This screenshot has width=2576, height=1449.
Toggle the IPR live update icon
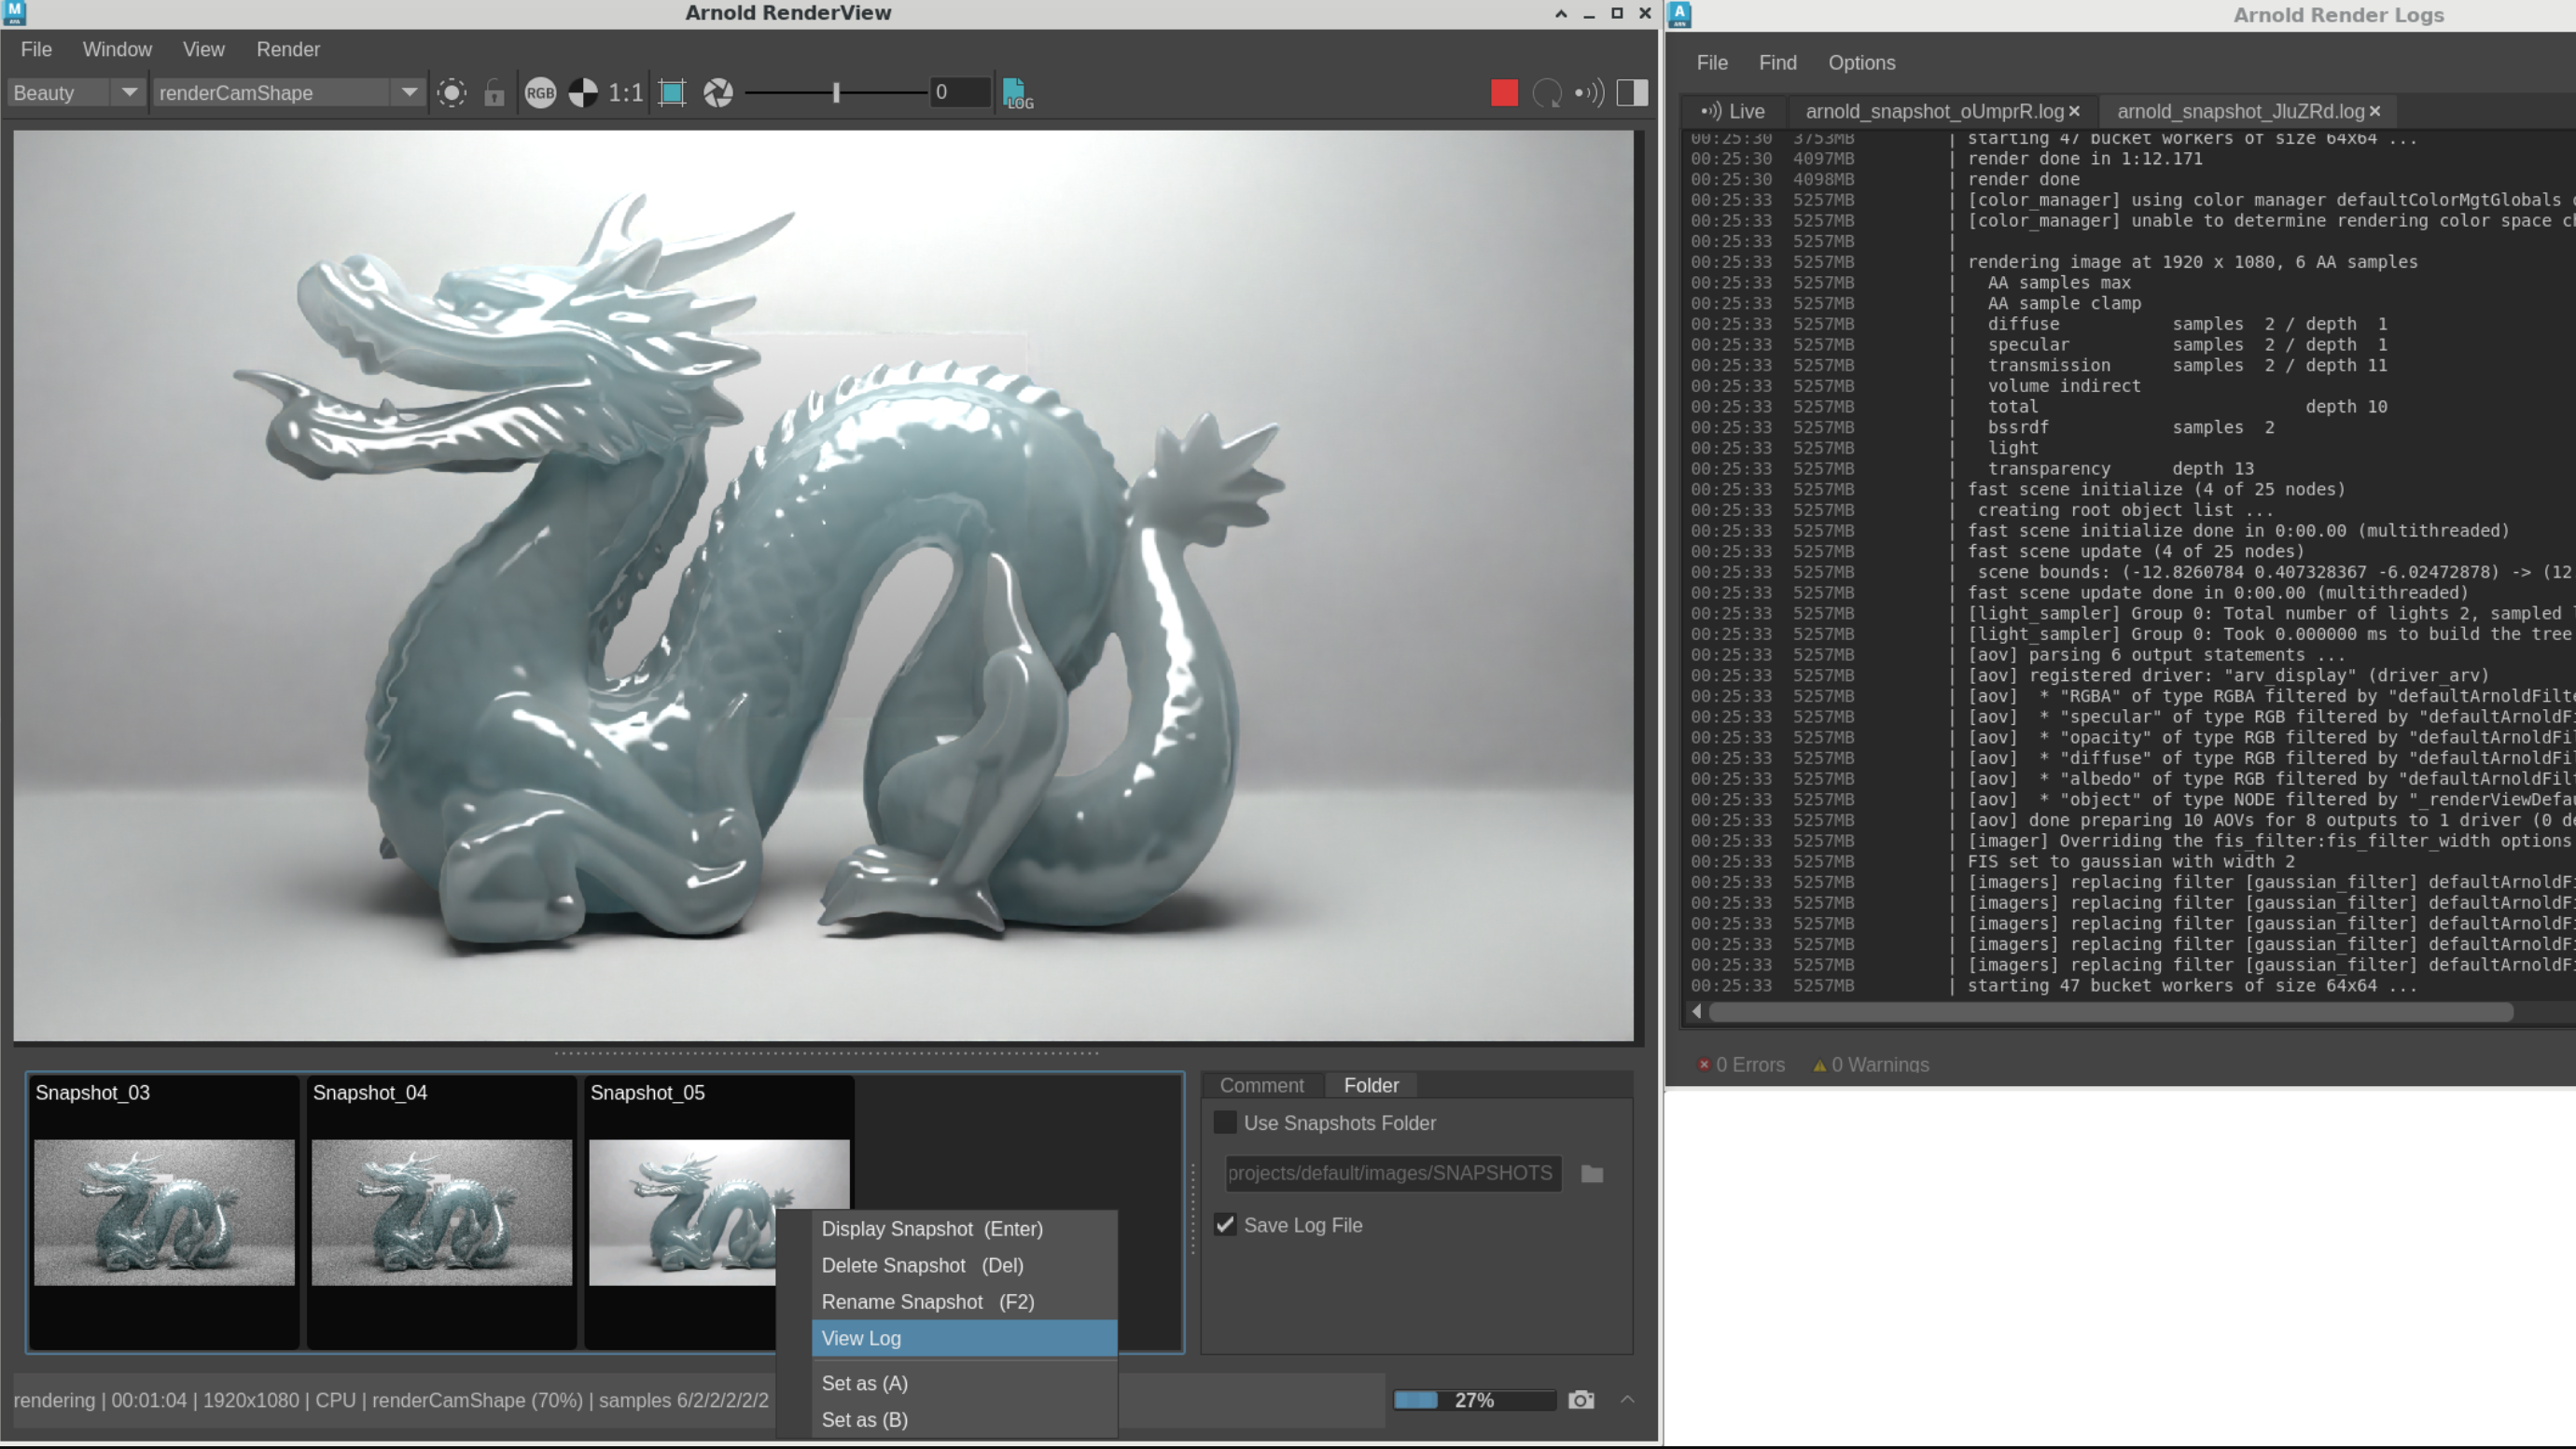point(1589,93)
